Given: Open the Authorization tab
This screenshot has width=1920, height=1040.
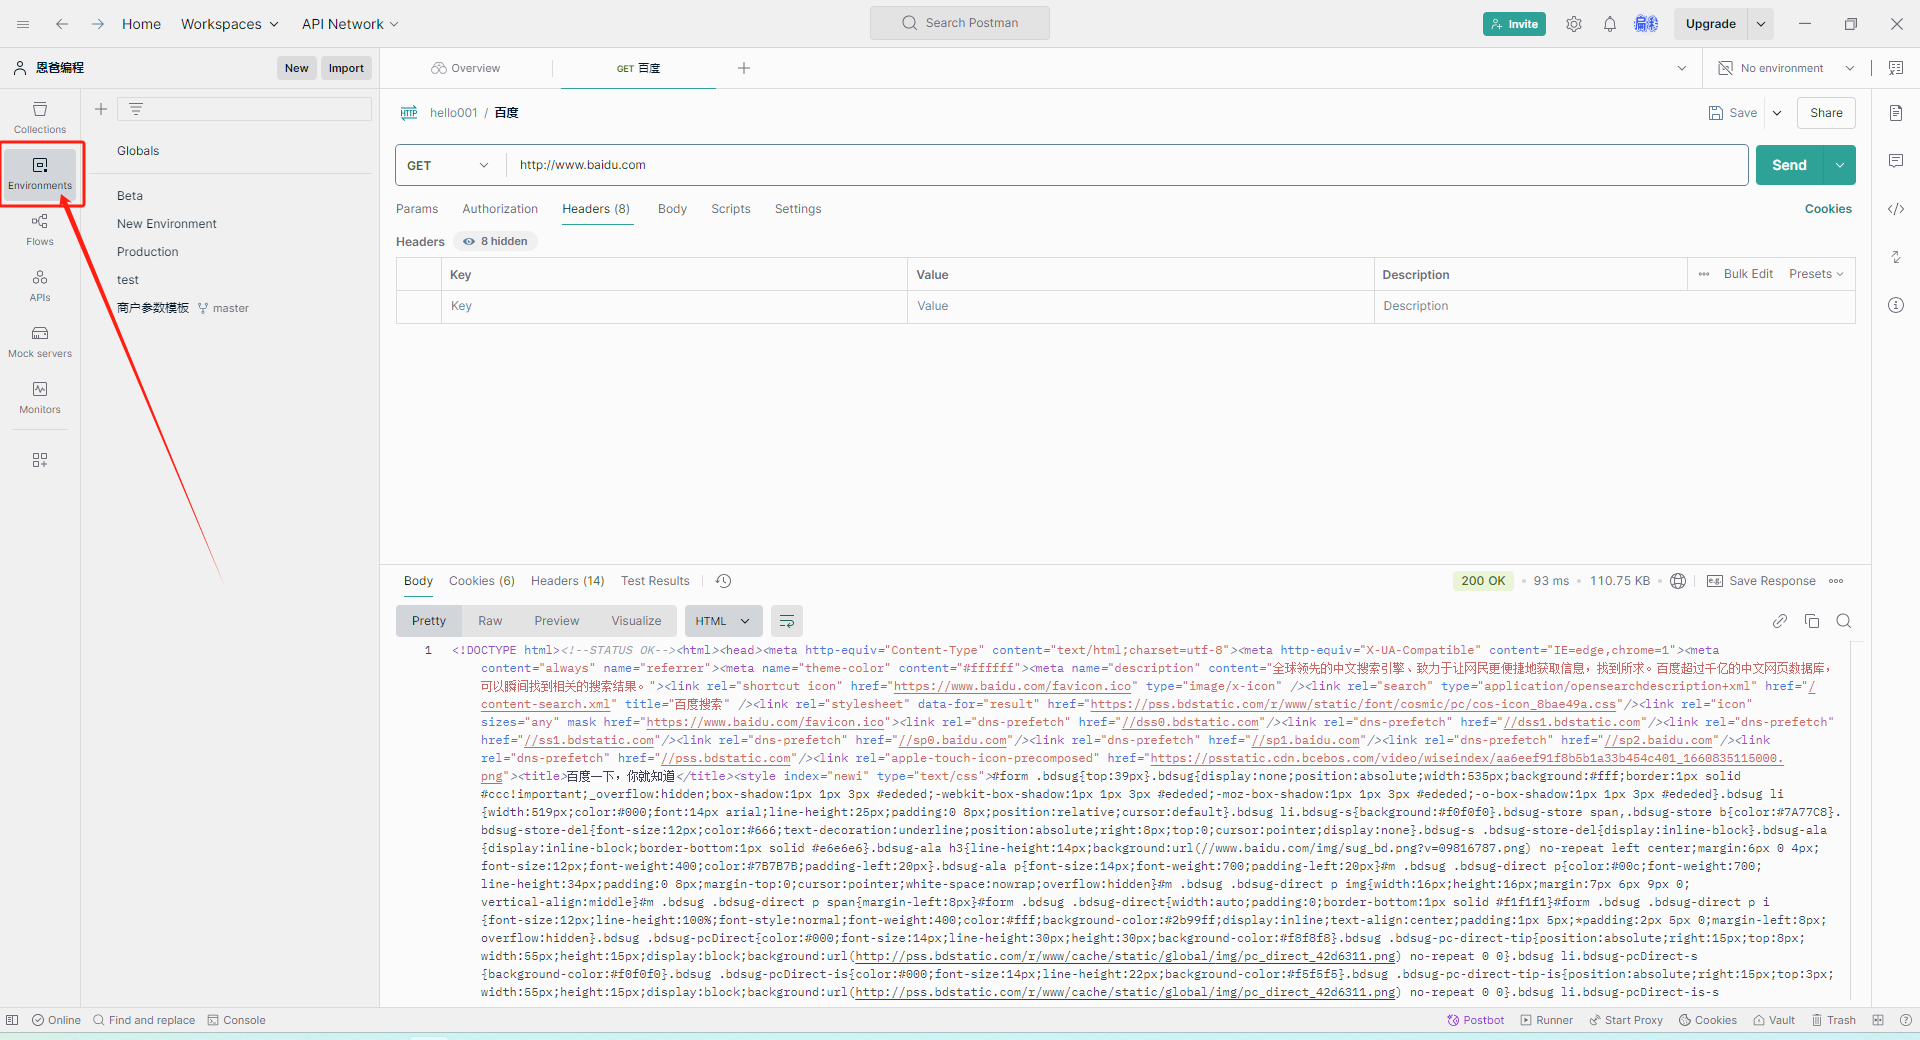Looking at the screenshot, I should [x=500, y=209].
